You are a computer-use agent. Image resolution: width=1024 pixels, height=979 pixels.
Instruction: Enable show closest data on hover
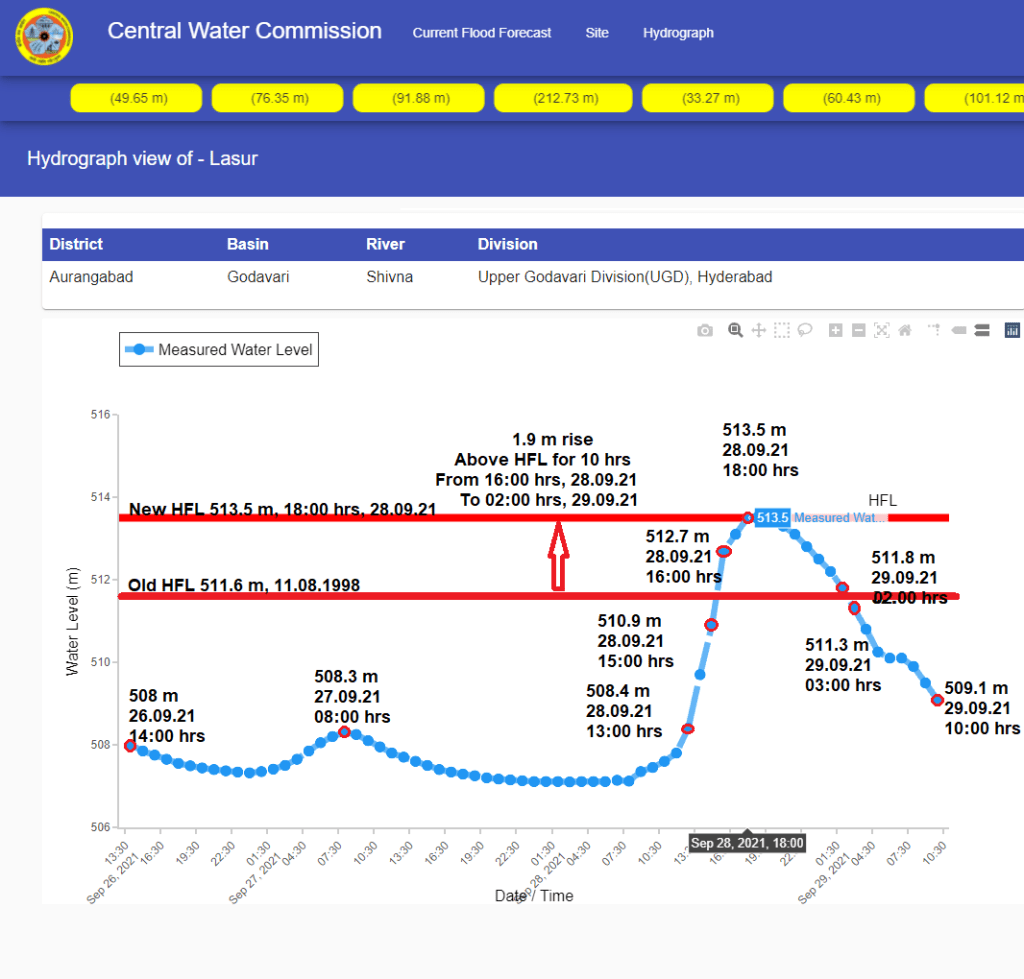pos(958,330)
